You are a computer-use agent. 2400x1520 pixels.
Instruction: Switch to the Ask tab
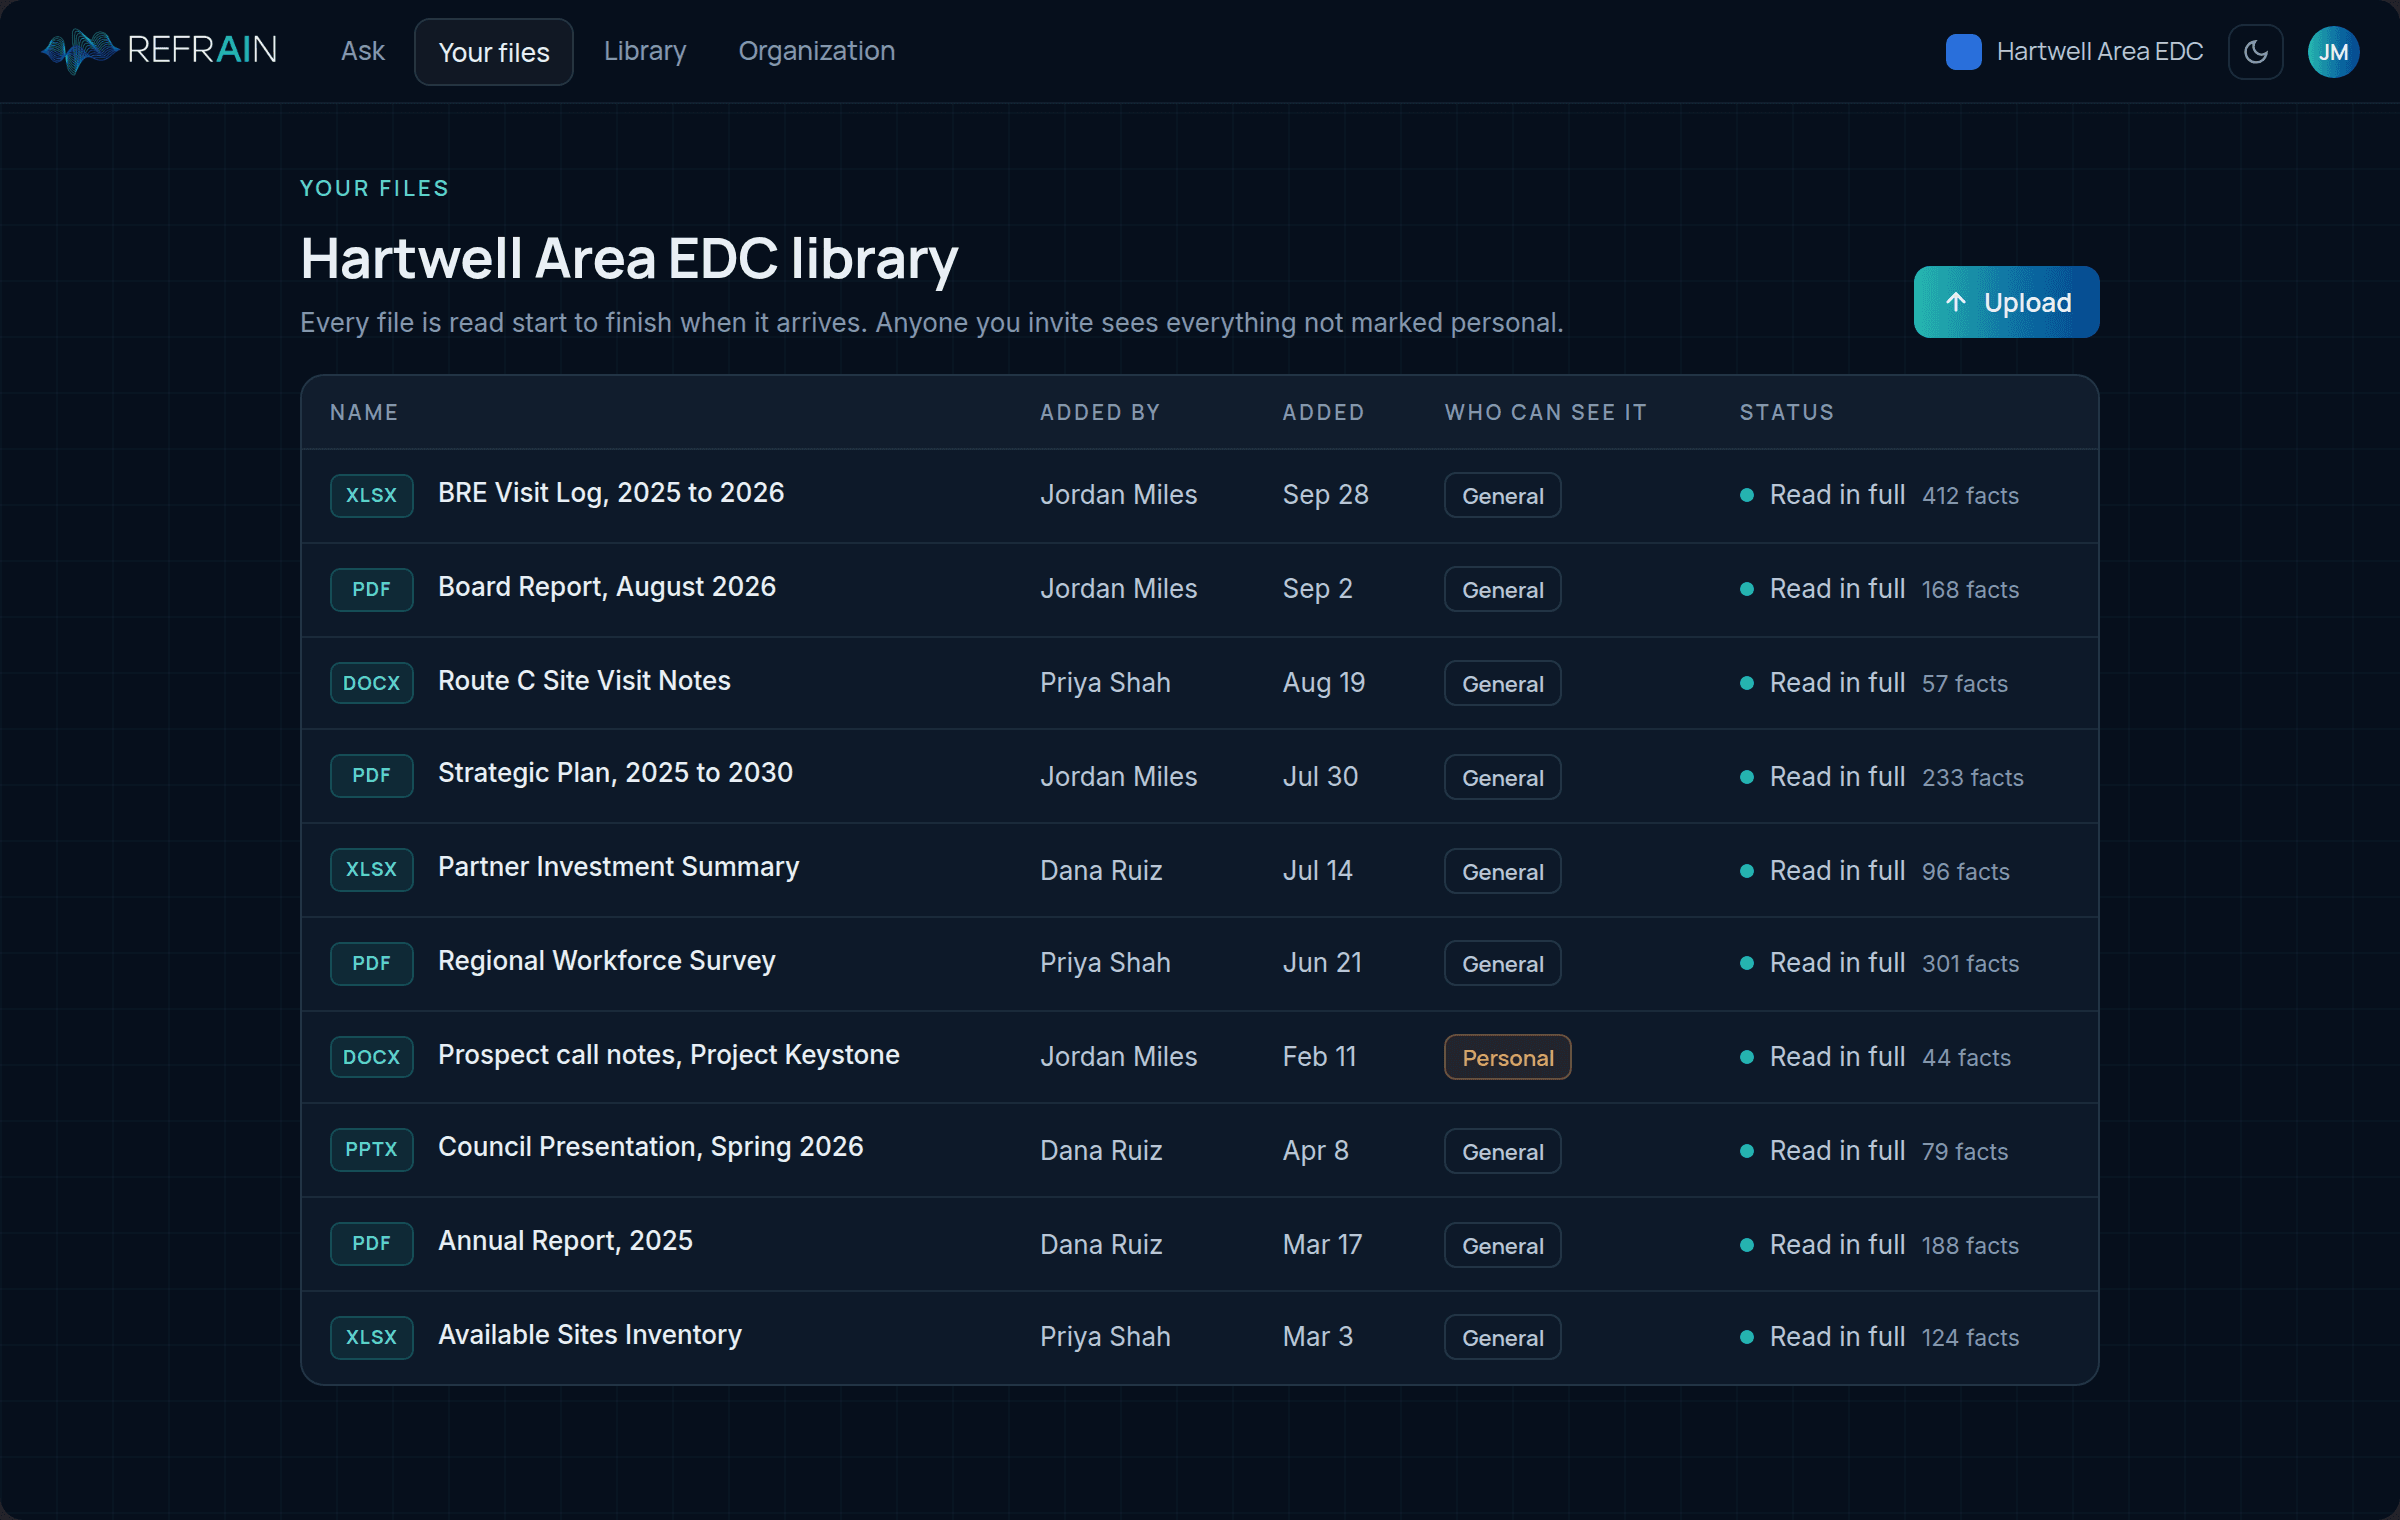coord(362,51)
